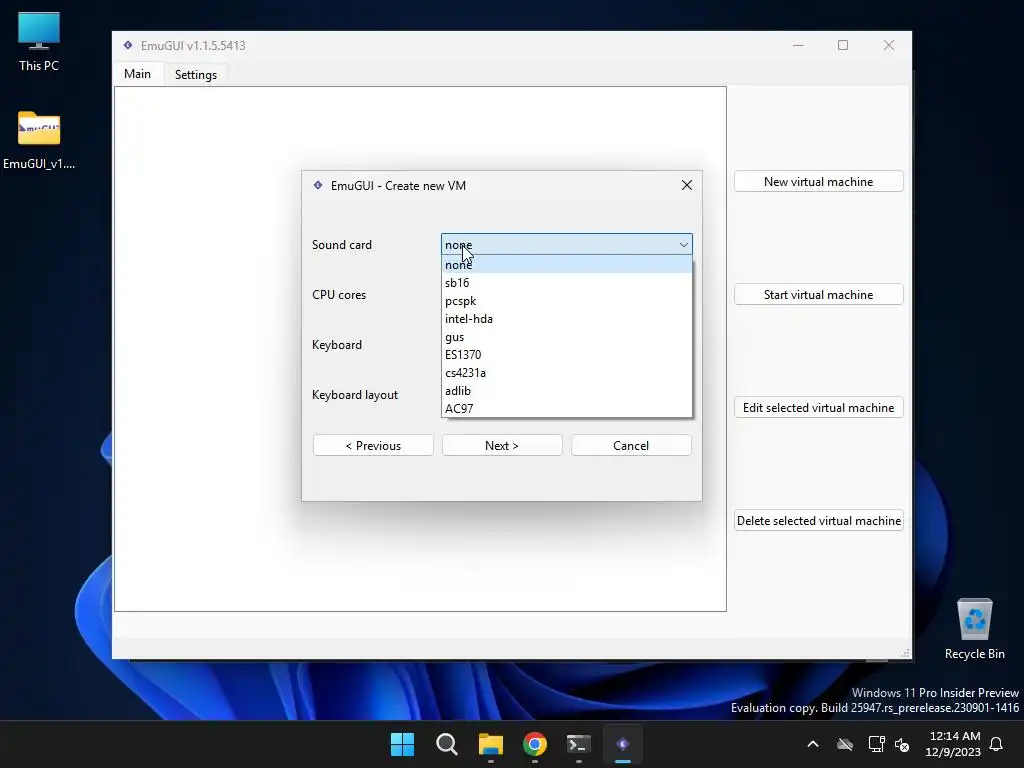This screenshot has width=1024, height=768.
Task: Close the Create new VM dialog
Action: click(x=686, y=185)
